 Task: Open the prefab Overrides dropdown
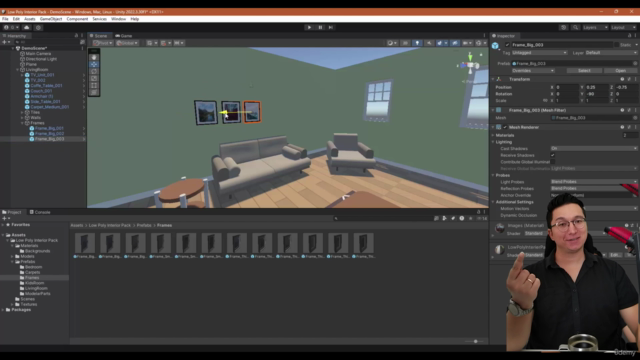click(x=533, y=71)
